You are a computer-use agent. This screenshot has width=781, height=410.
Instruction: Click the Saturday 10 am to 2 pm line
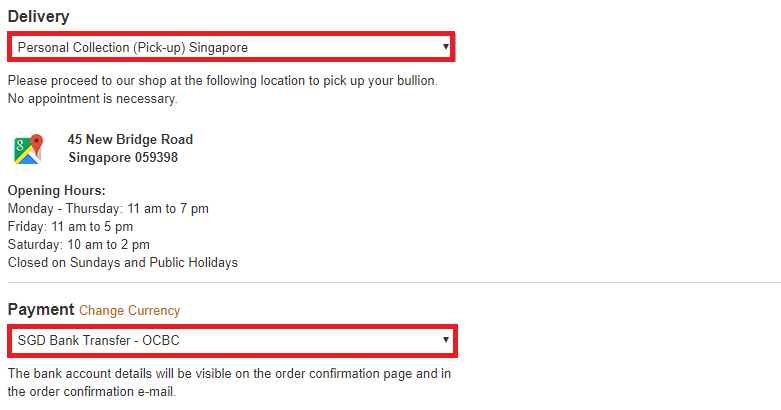click(79, 244)
